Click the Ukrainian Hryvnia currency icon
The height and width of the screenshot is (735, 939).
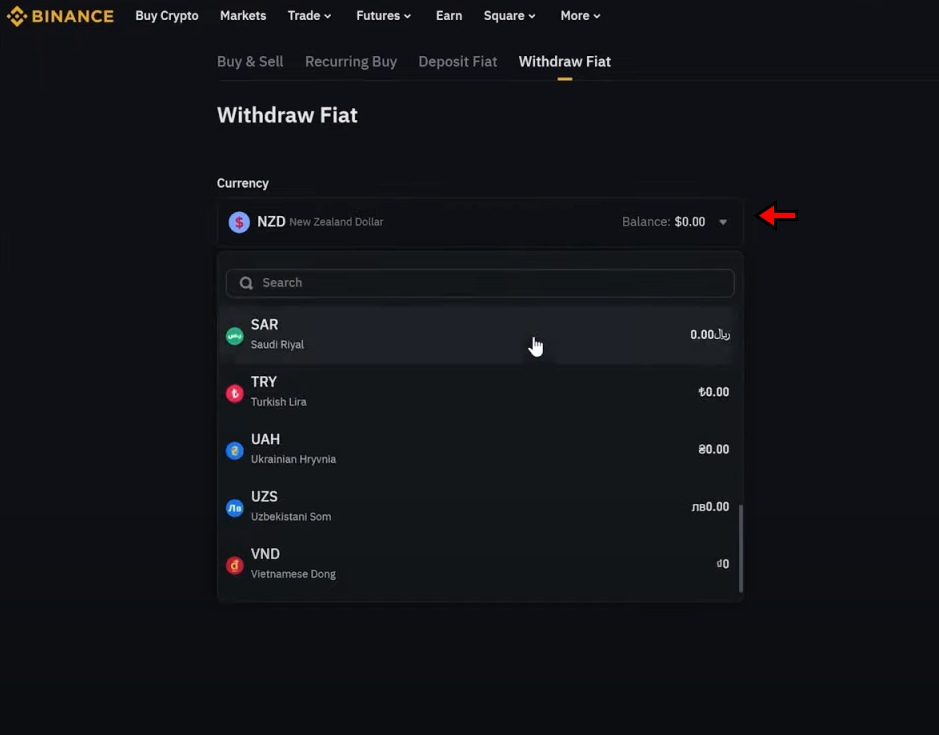pyautogui.click(x=234, y=450)
